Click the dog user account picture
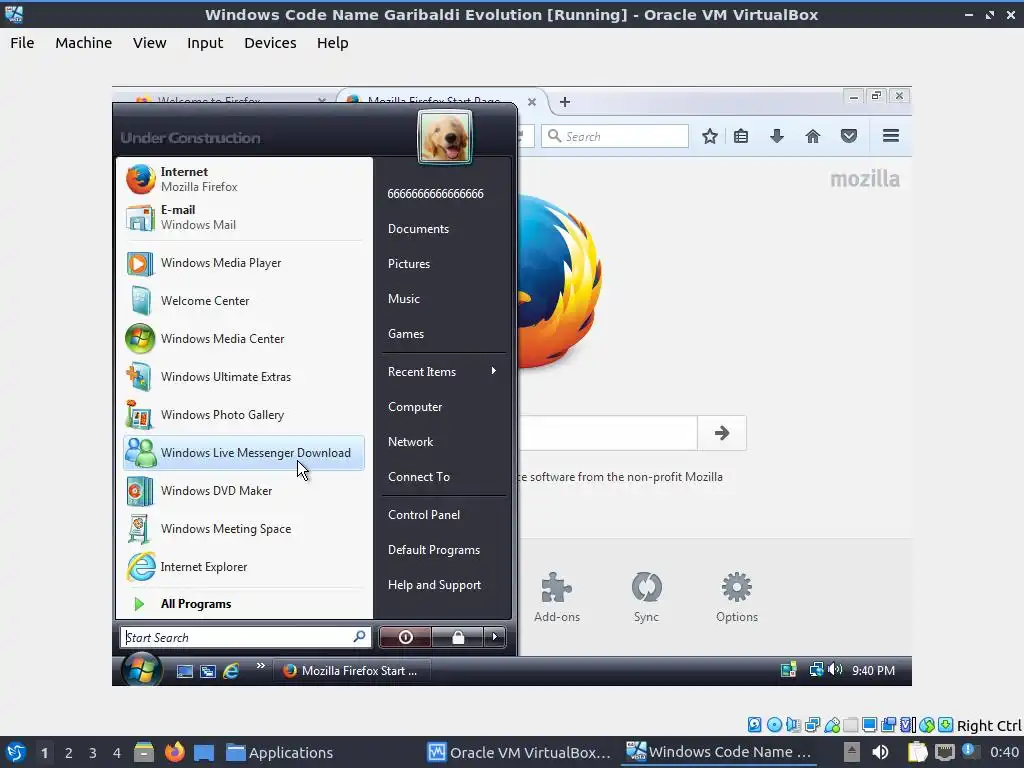The width and height of the screenshot is (1024, 768). pos(445,137)
